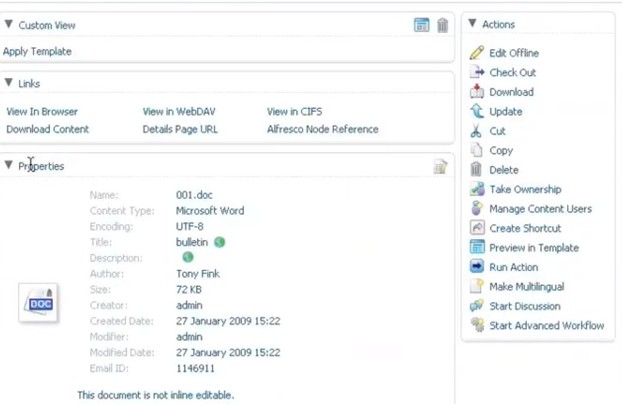Click the green globe beside bulletin title
The width and height of the screenshot is (622, 404).
coord(220,242)
